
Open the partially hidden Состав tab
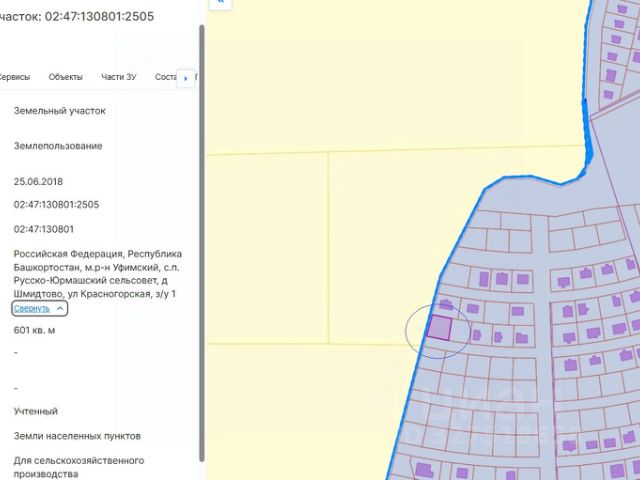pos(165,77)
